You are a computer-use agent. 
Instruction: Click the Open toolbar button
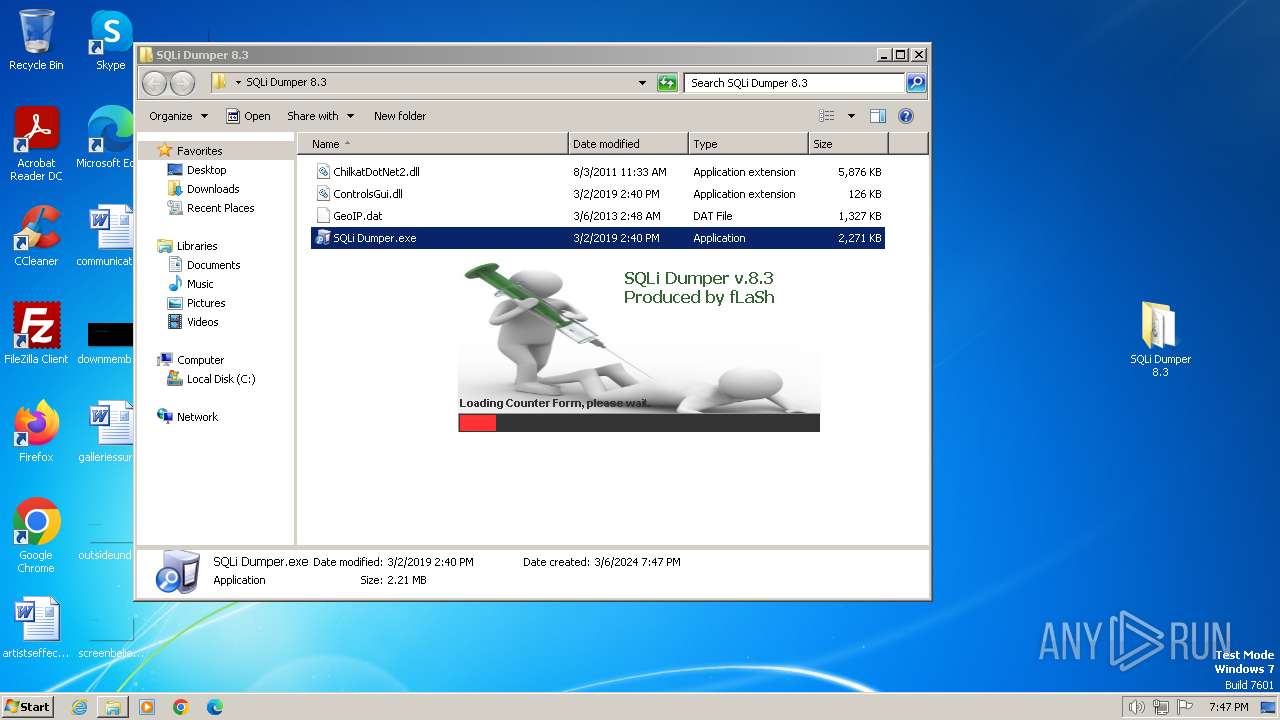(x=248, y=116)
